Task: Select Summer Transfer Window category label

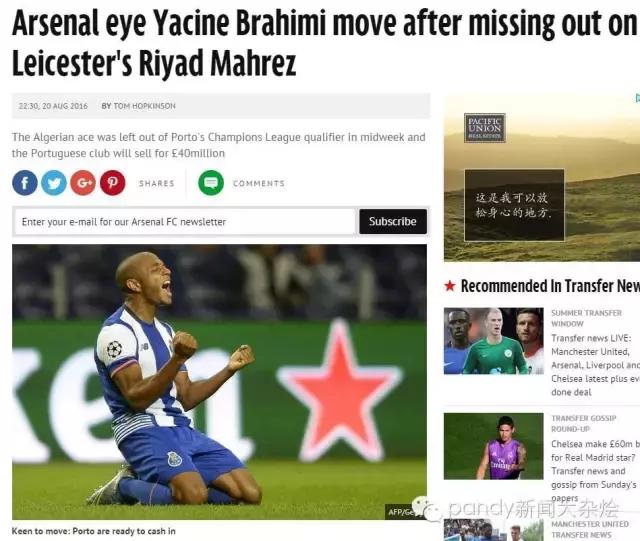Action: (587, 318)
